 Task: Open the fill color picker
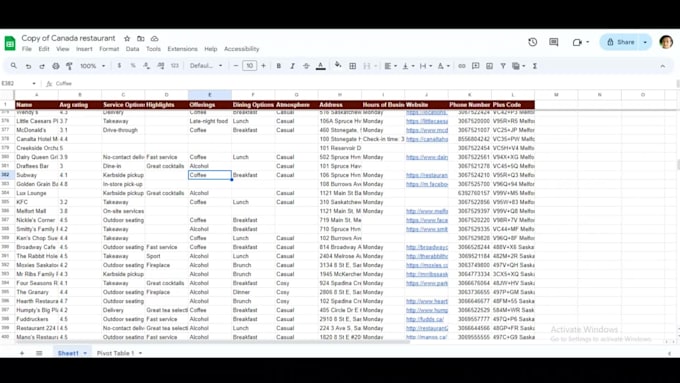[338, 65]
